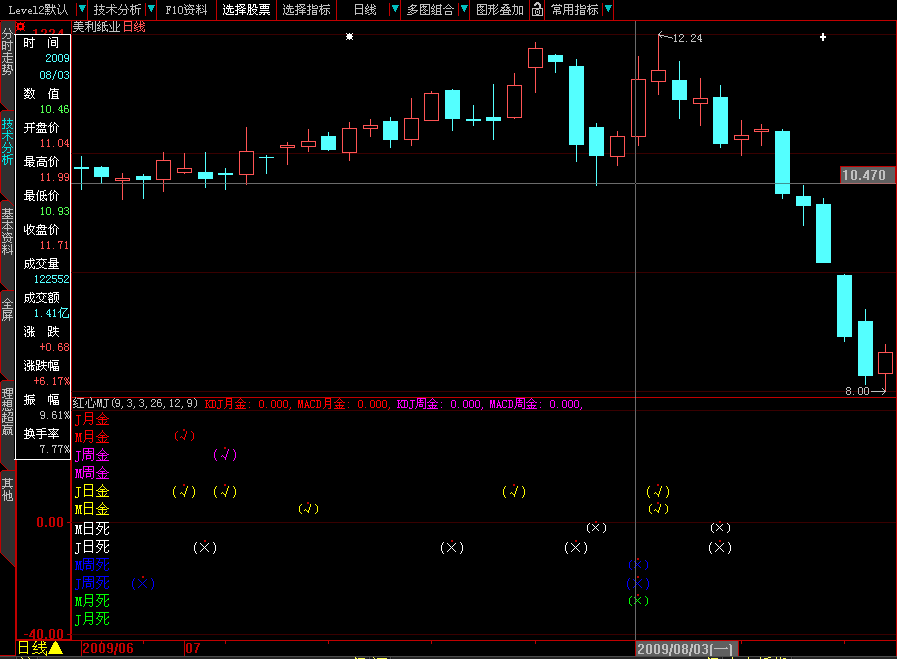Click the 成交额 value 1.41亿
This screenshot has height=659, width=897.
pos(51,313)
